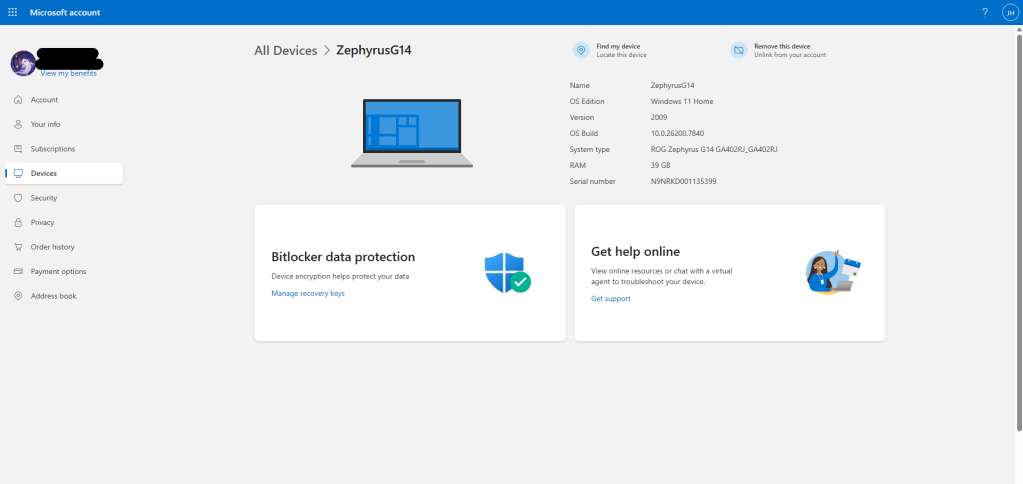Viewport: 1023px width, 484px height.
Task: Click the Privacy lock icon
Action: (x=18, y=222)
